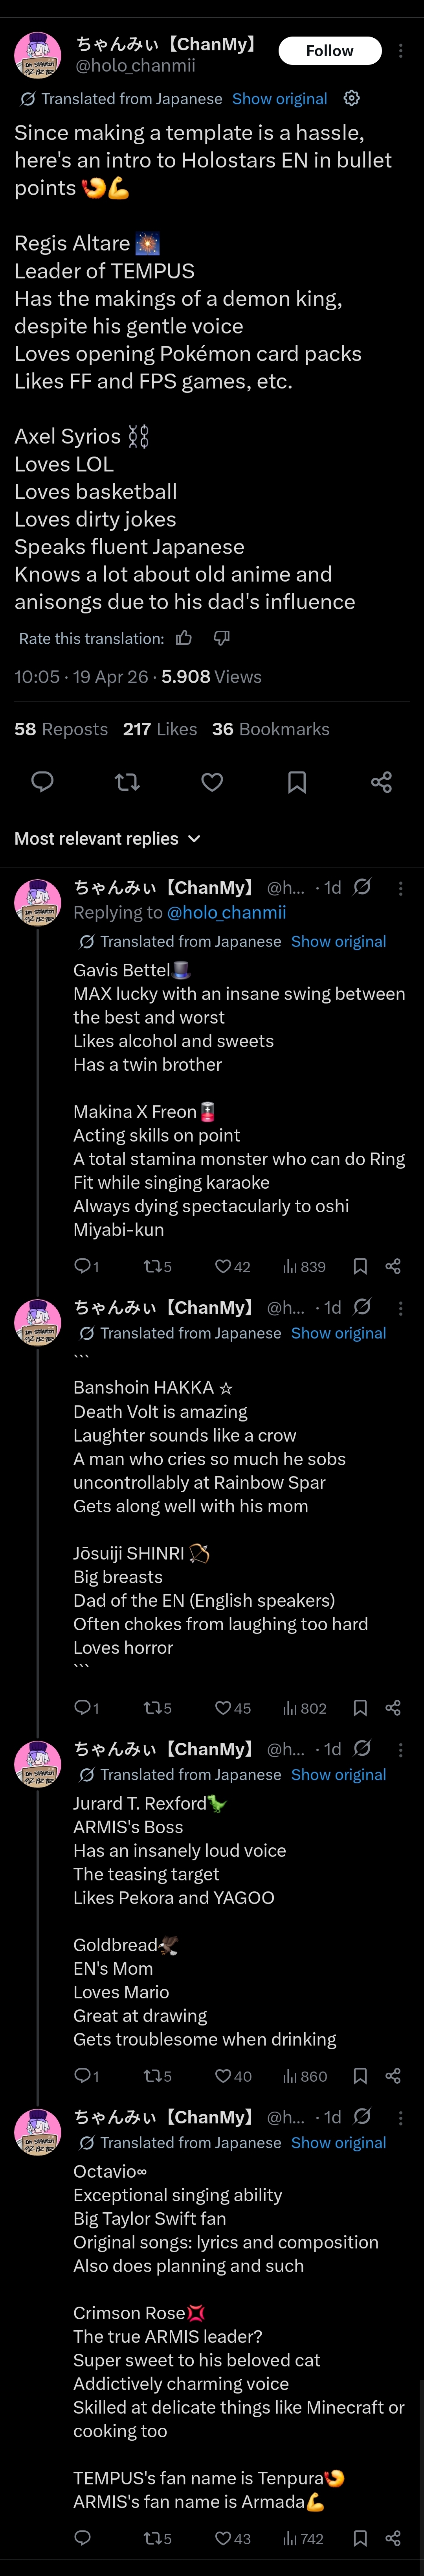Click the Follow button
The image size is (424, 2576).
pos(329,51)
